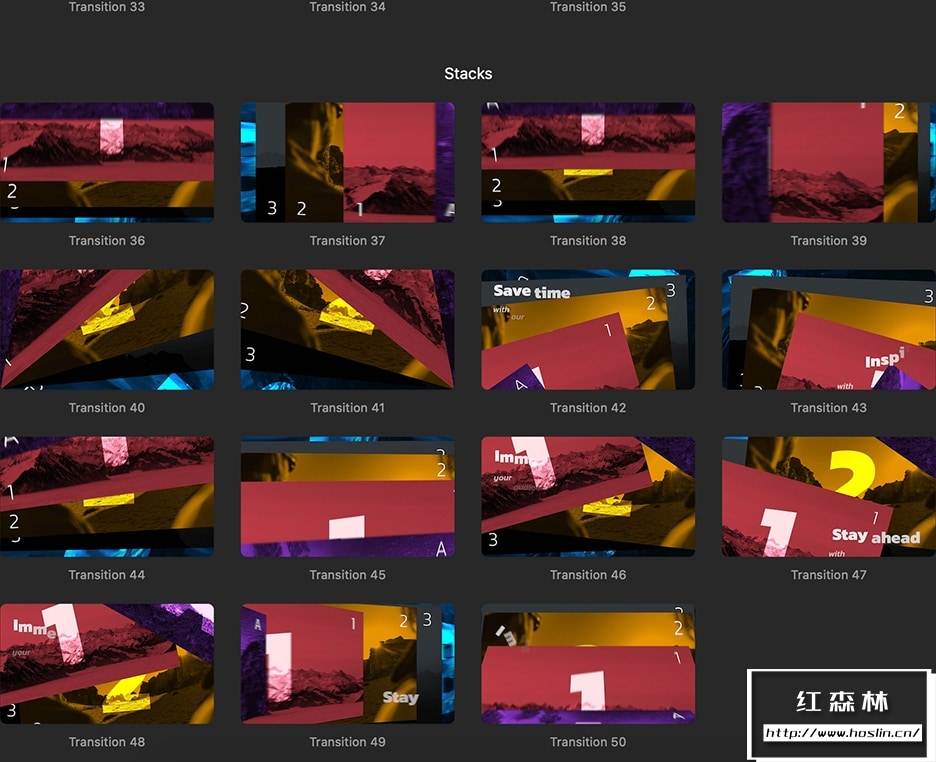Click the label text Transition 33
Viewport: 936px width, 762px height.
pyautogui.click(x=107, y=7)
